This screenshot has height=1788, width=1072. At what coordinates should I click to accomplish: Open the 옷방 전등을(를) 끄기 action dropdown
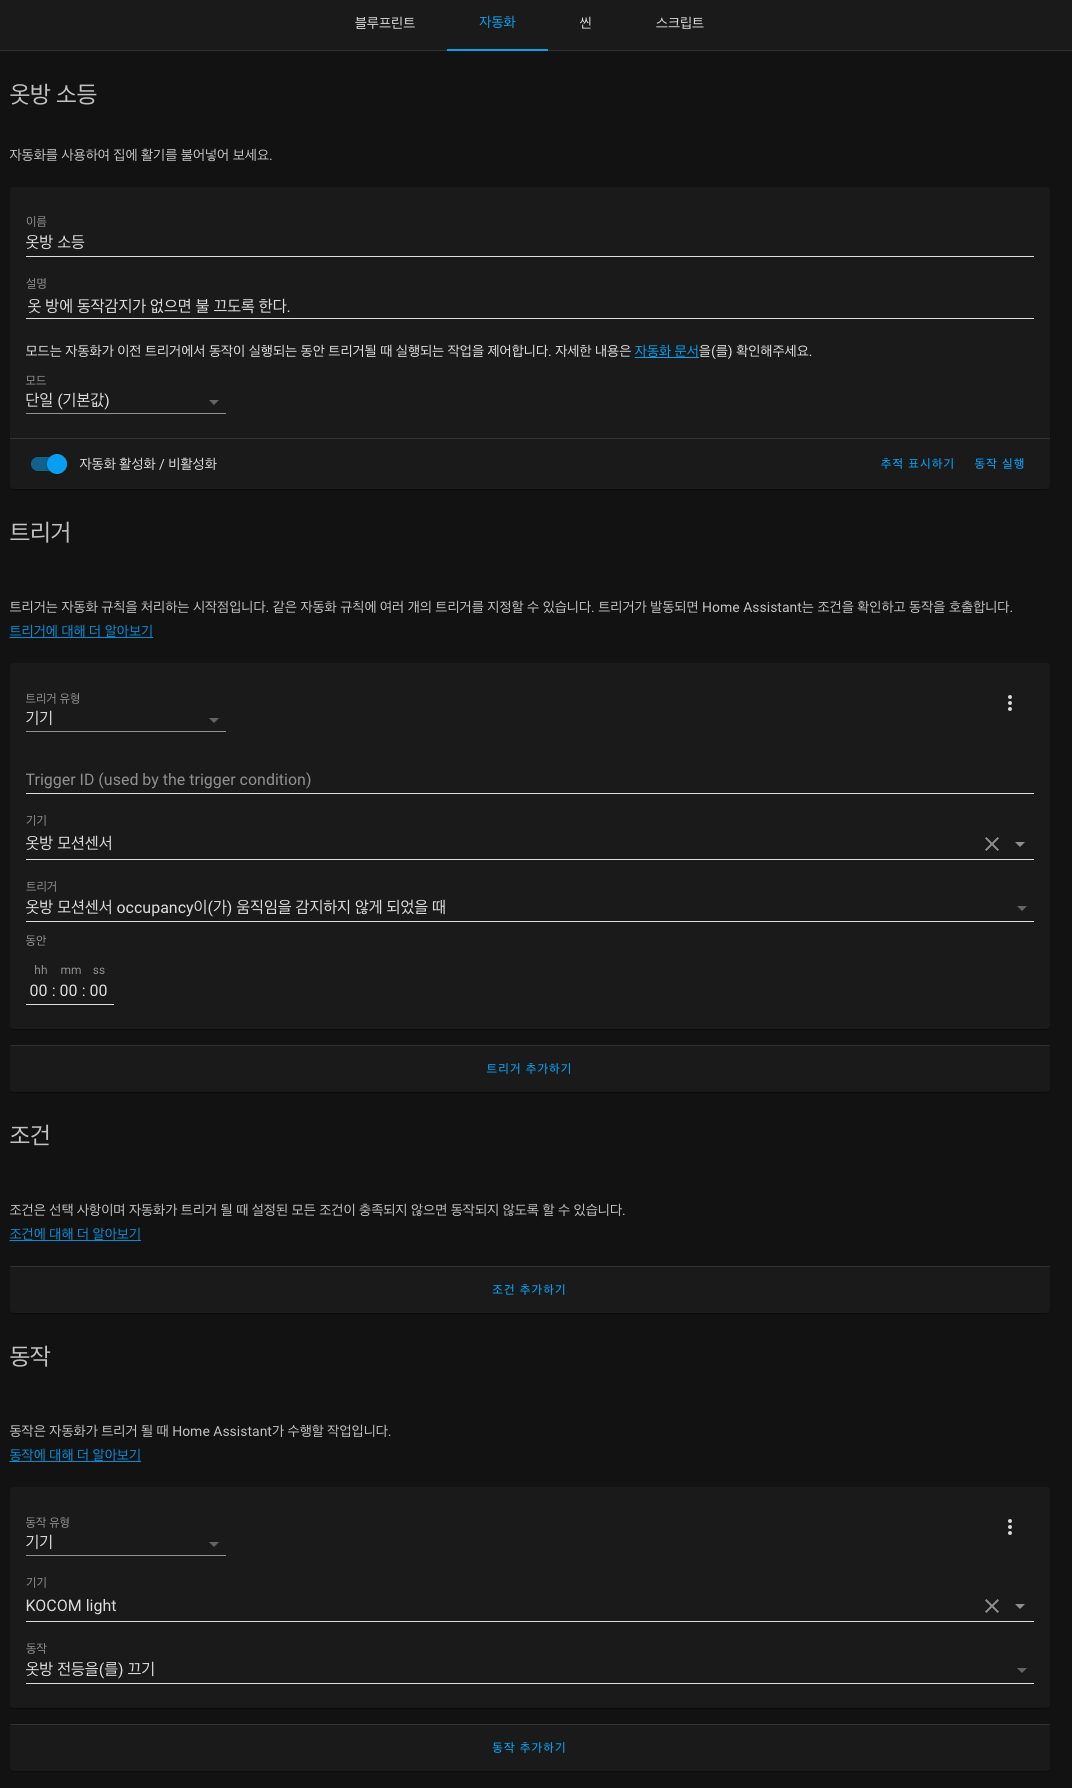(x=530, y=1669)
